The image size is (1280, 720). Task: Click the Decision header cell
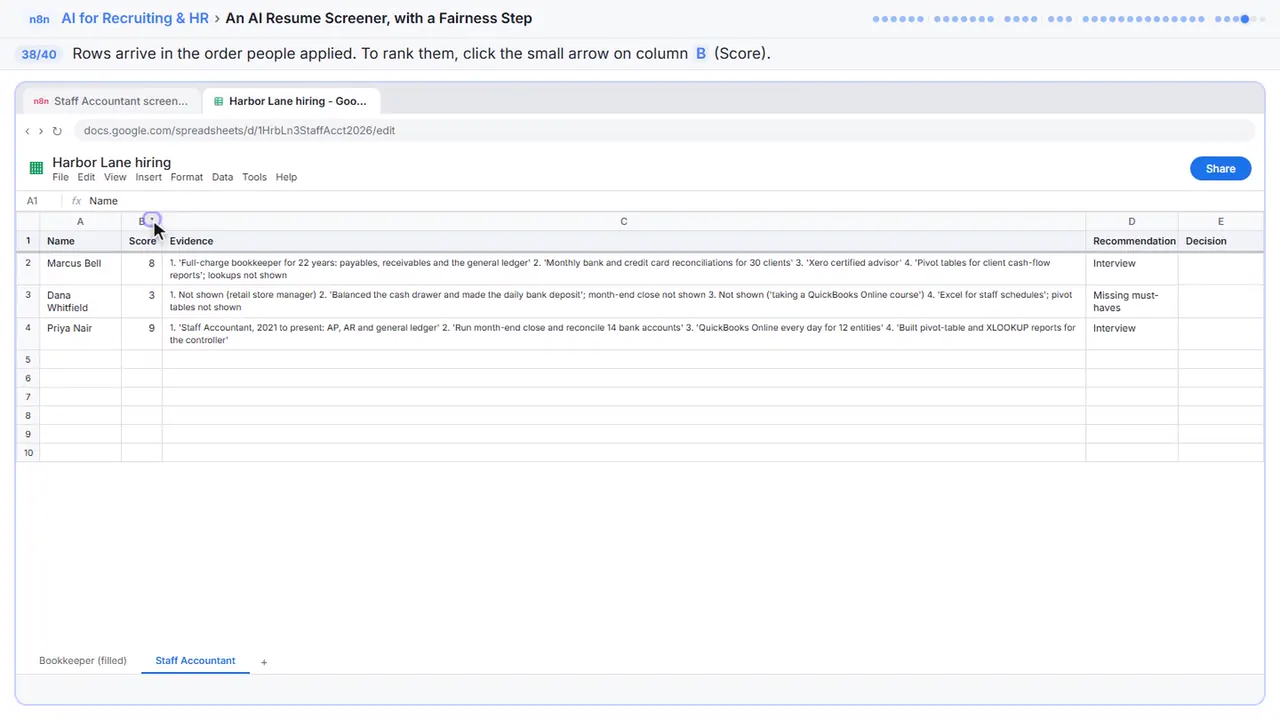coord(1221,241)
